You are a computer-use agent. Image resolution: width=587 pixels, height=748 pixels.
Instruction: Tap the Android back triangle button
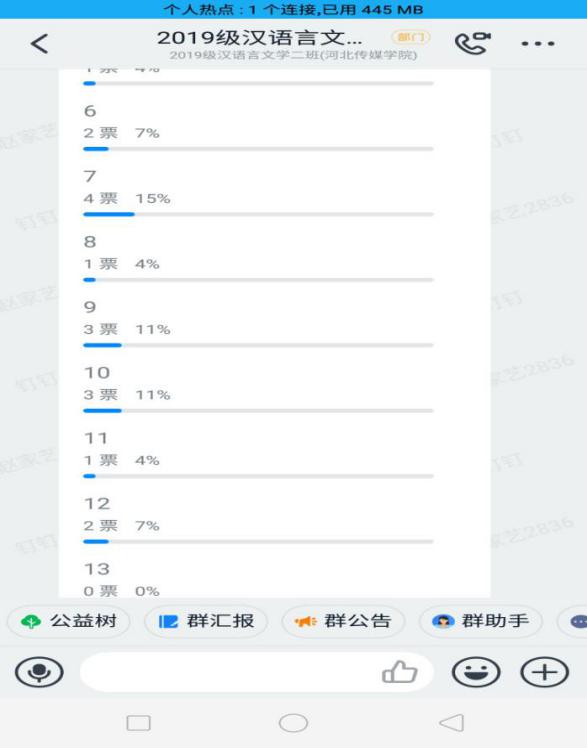click(452, 723)
